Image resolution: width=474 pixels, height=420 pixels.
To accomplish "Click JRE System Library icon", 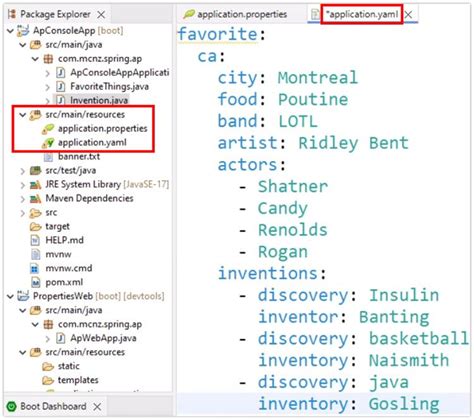I will coord(35,185).
